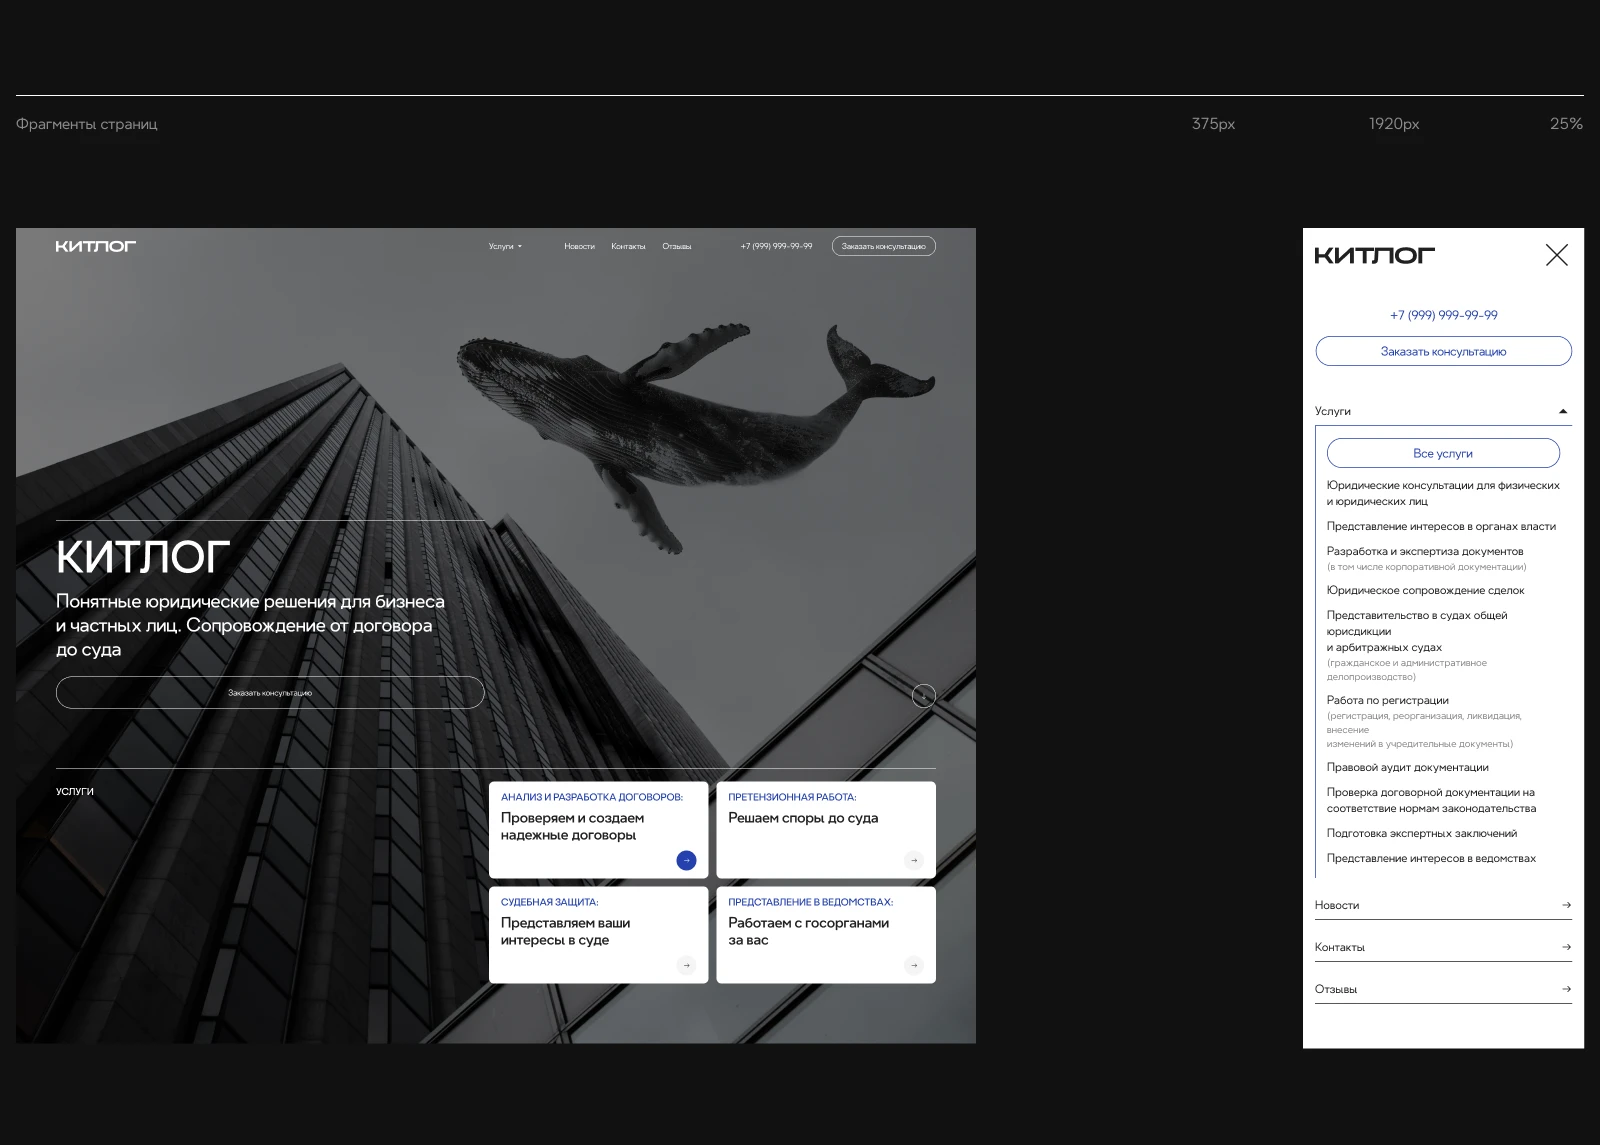Collapse the Услуги section in mobile menu
The width and height of the screenshot is (1600, 1145).
coord(1562,411)
